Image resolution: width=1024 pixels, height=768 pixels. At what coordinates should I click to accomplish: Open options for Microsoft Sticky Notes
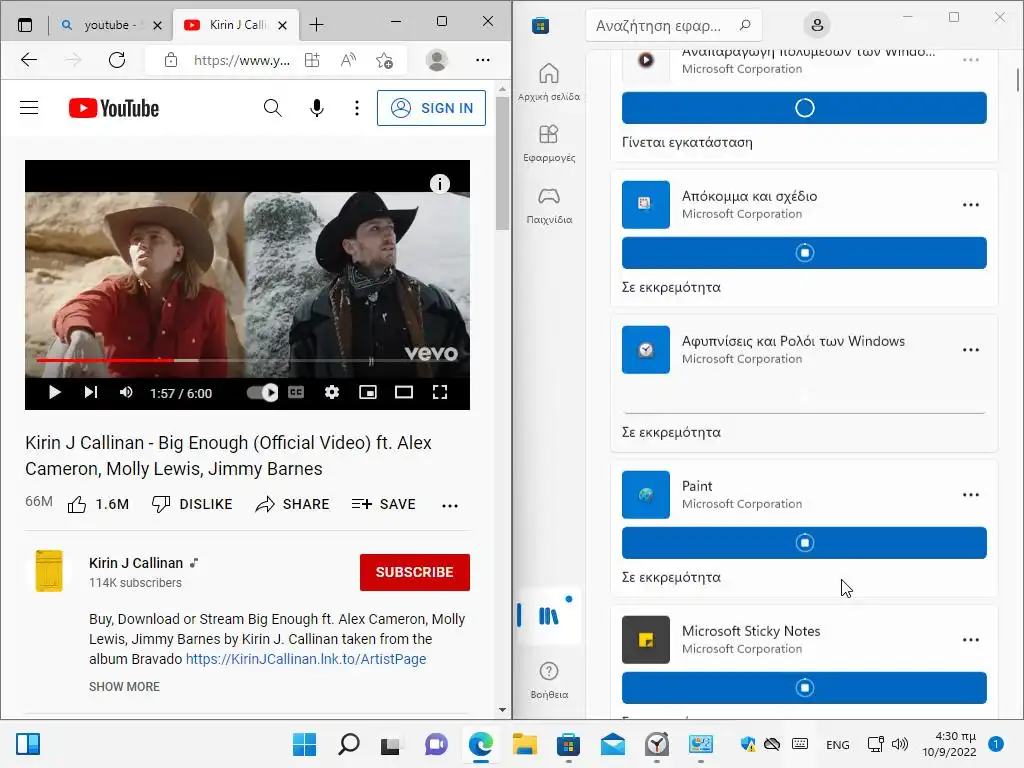(x=970, y=639)
